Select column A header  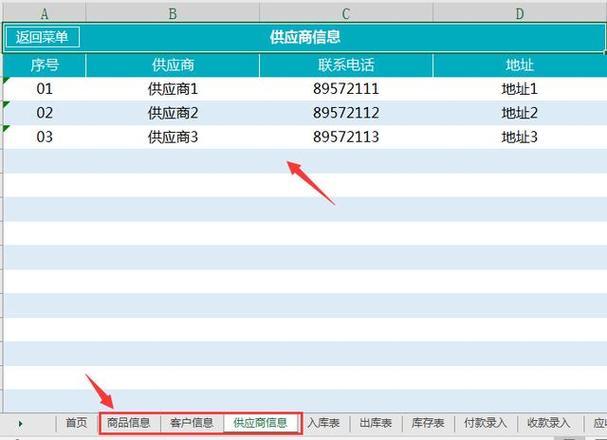[x=45, y=14]
